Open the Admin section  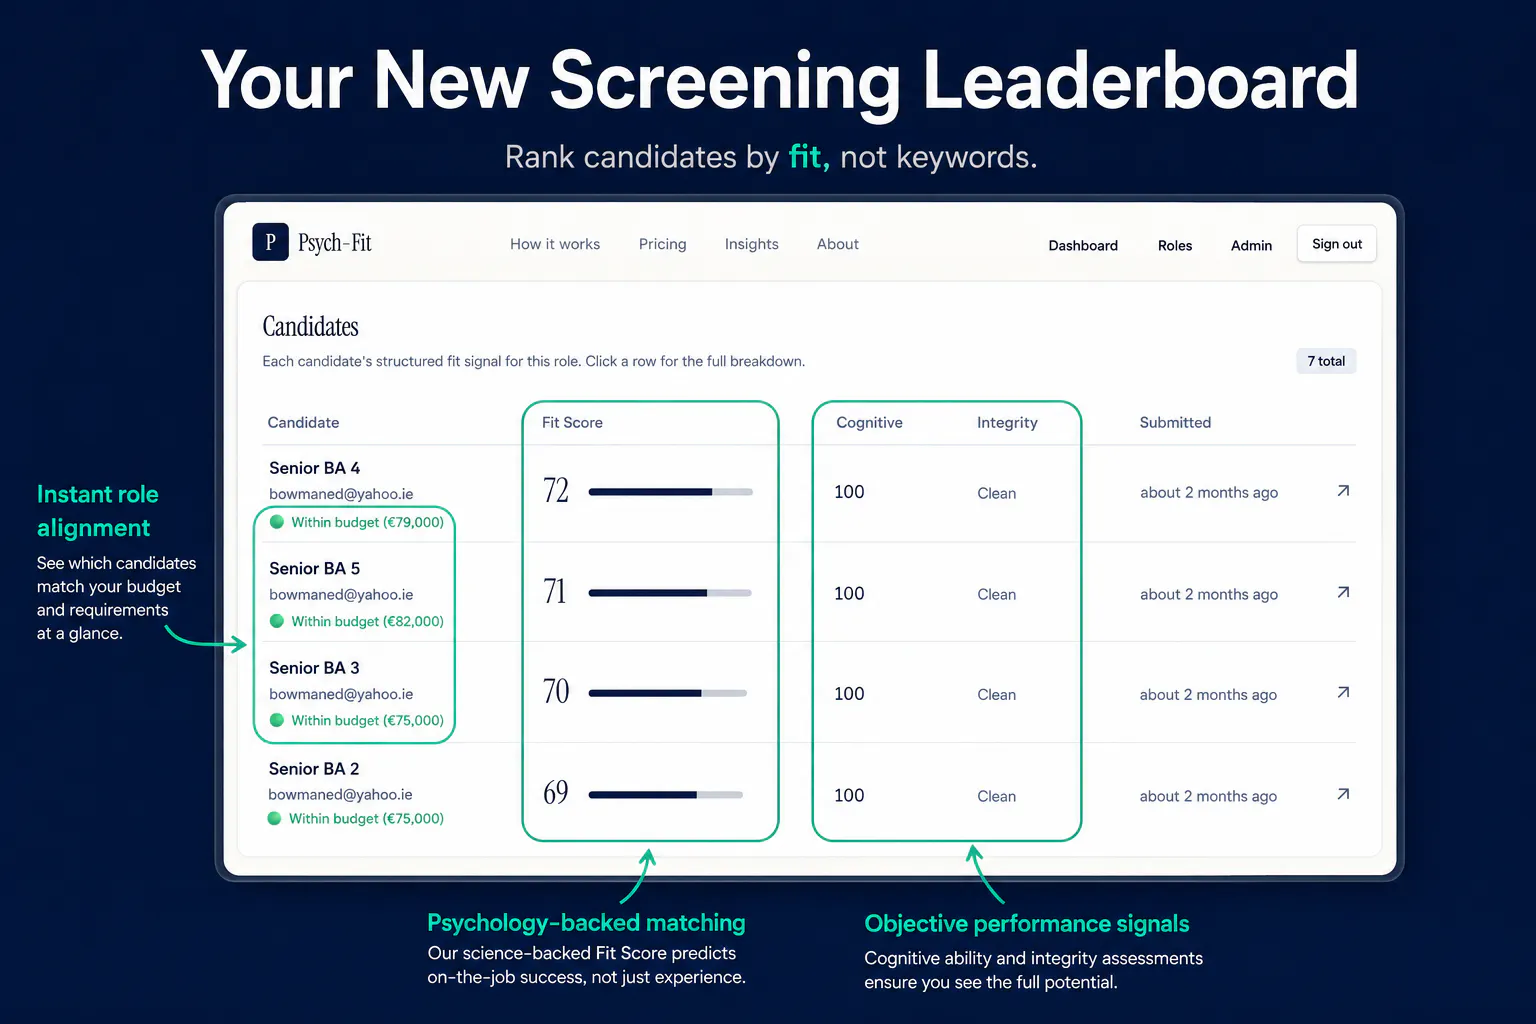[x=1251, y=245]
